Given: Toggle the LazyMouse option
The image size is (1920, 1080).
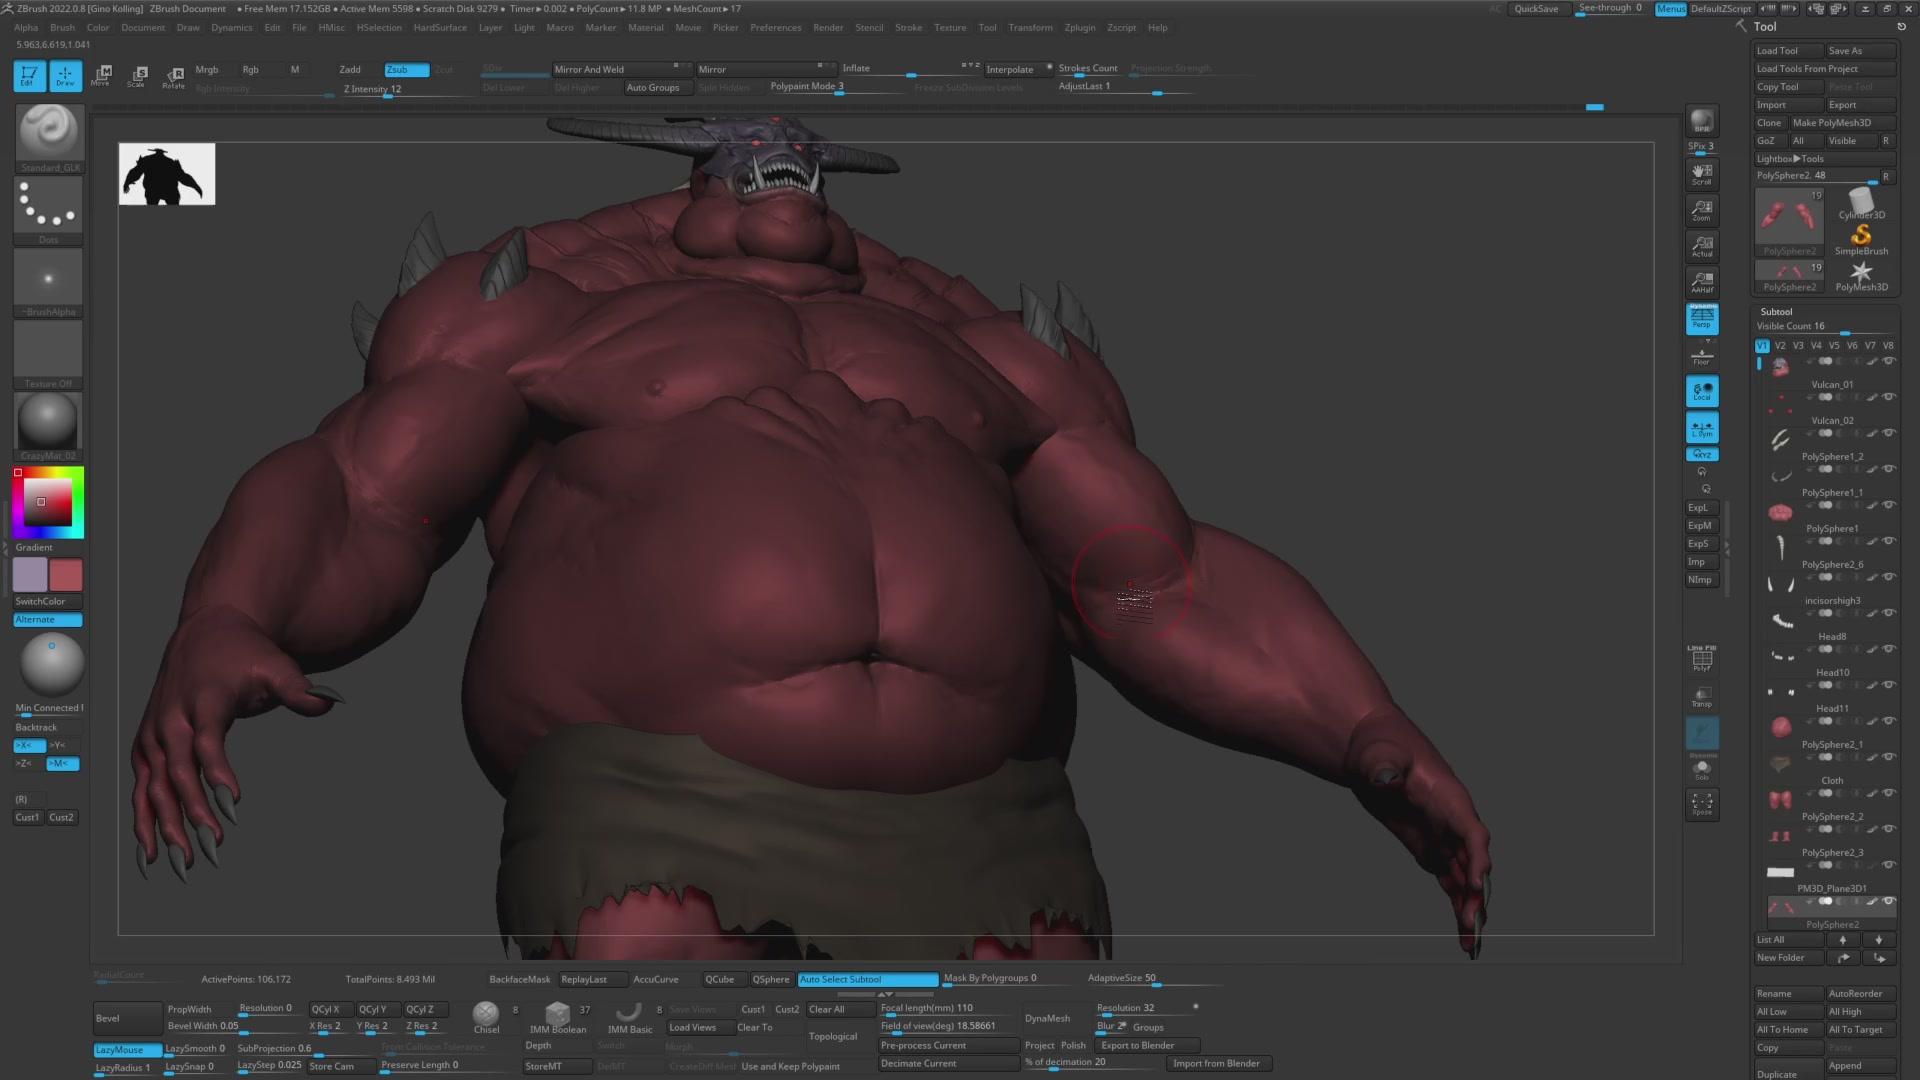Looking at the screenshot, I should [127, 1049].
